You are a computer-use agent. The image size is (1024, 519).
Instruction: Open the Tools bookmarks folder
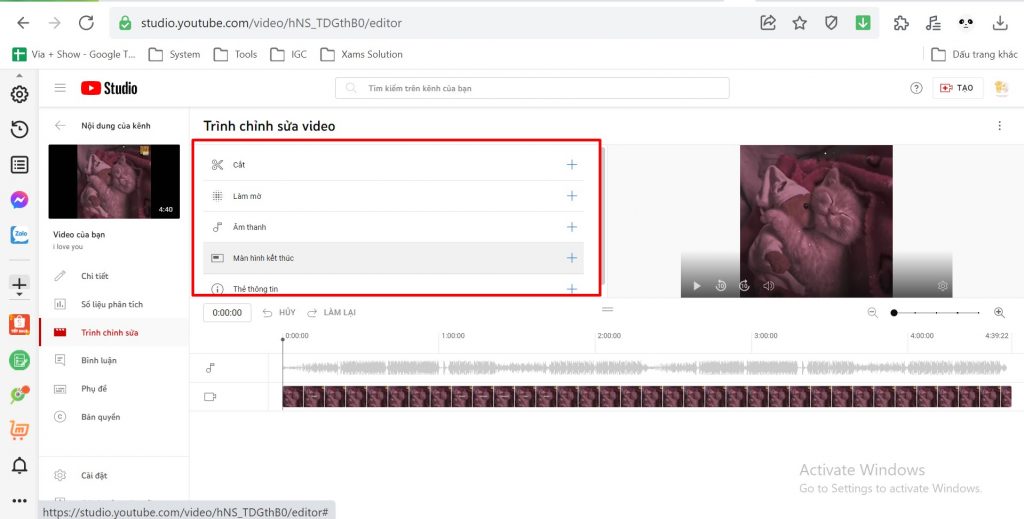236,54
